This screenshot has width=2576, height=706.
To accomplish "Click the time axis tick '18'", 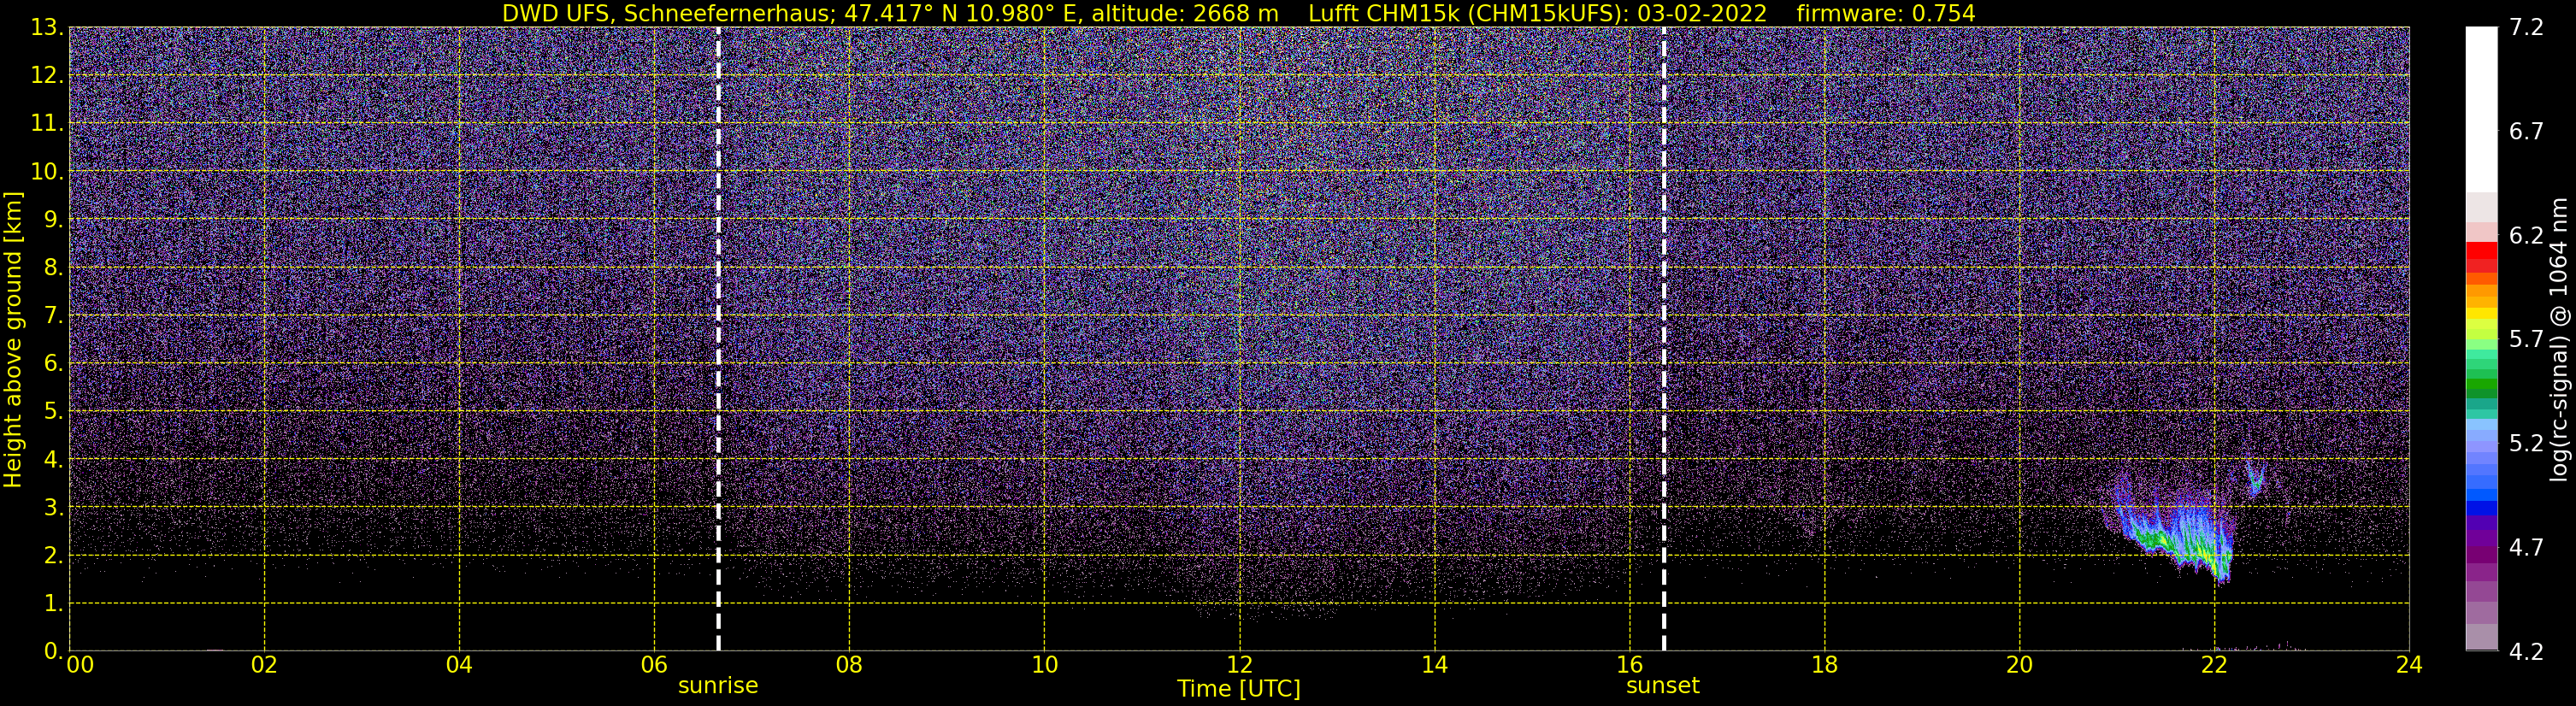I will (1824, 665).
